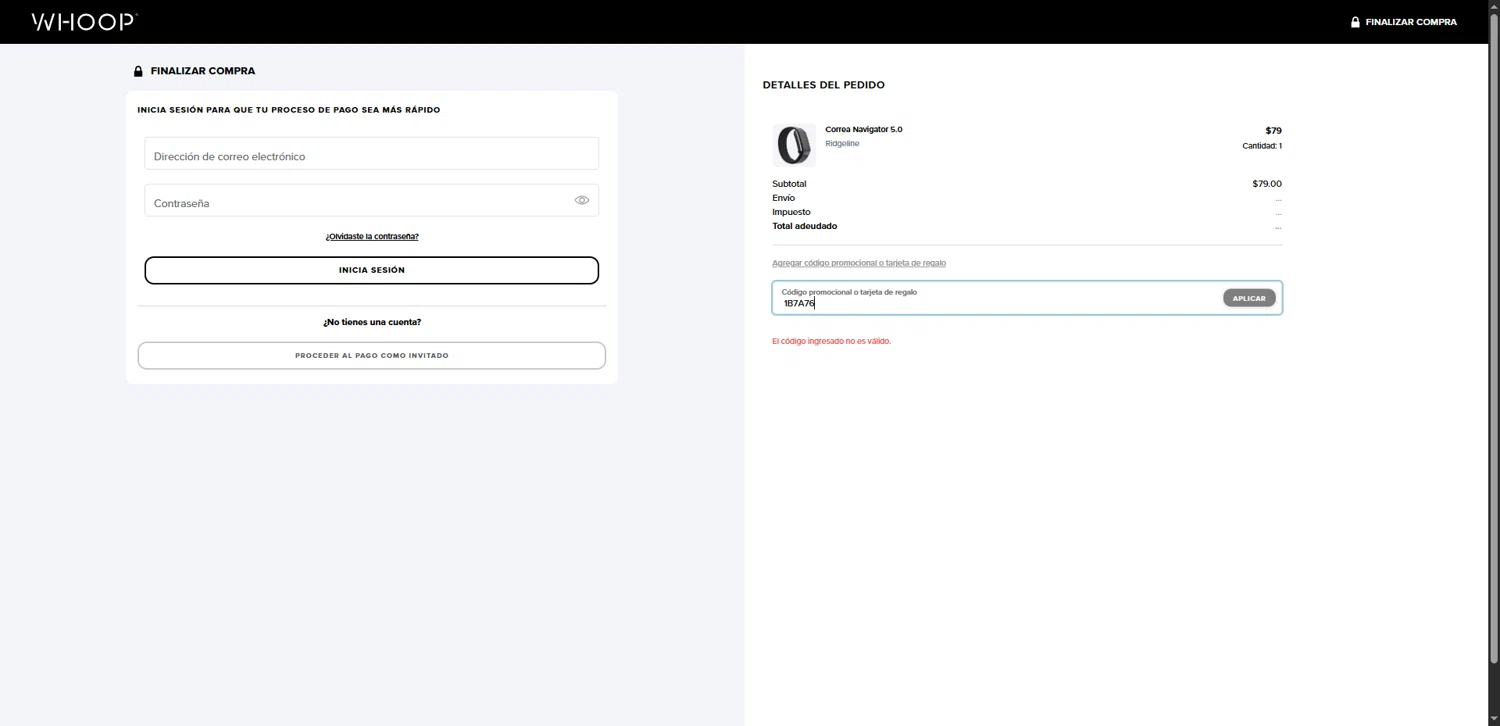Click the Correa Navigator 5.0 product name
Image resolution: width=1500 pixels, height=726 pixels.
click(x=864, y=130)
